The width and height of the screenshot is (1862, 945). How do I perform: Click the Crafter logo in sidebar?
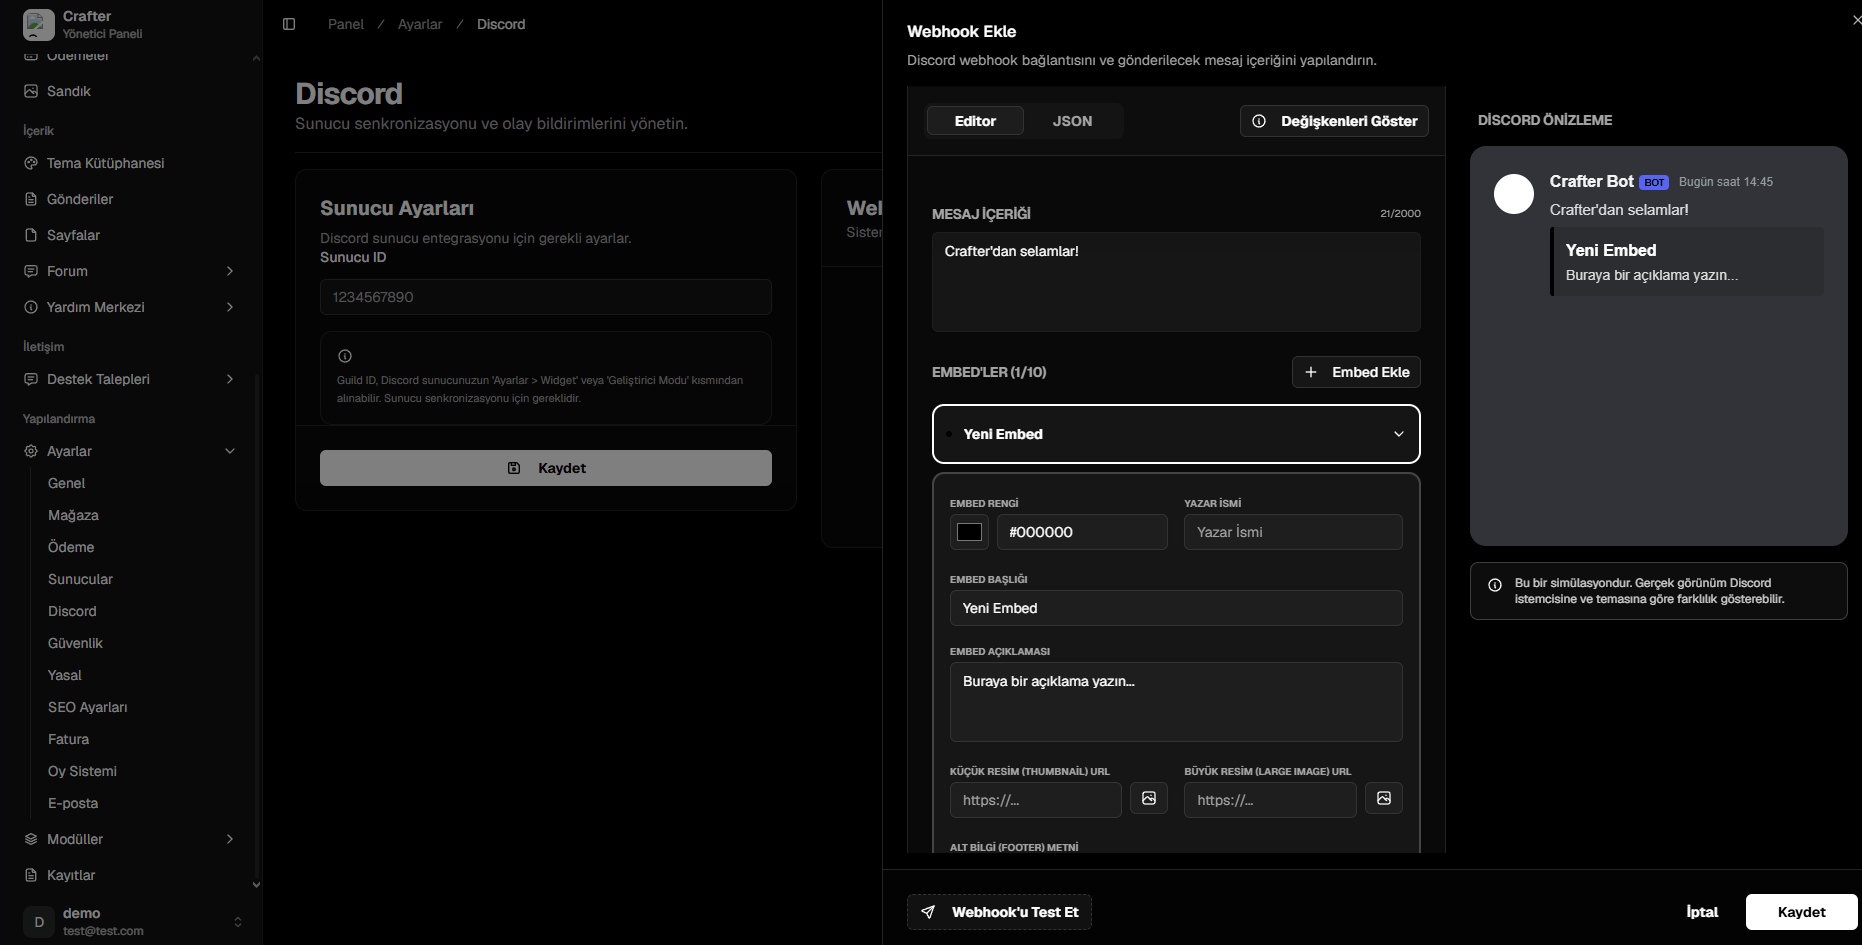pyautogui.click(x=39, y=24)
